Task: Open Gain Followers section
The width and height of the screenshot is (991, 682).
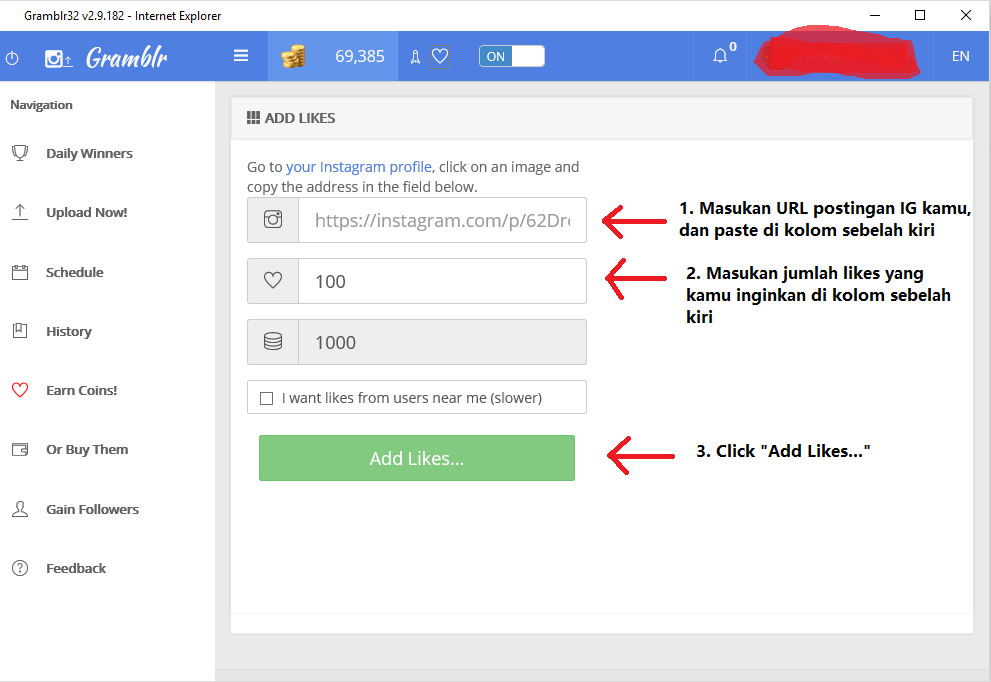Action: [92, 509]
